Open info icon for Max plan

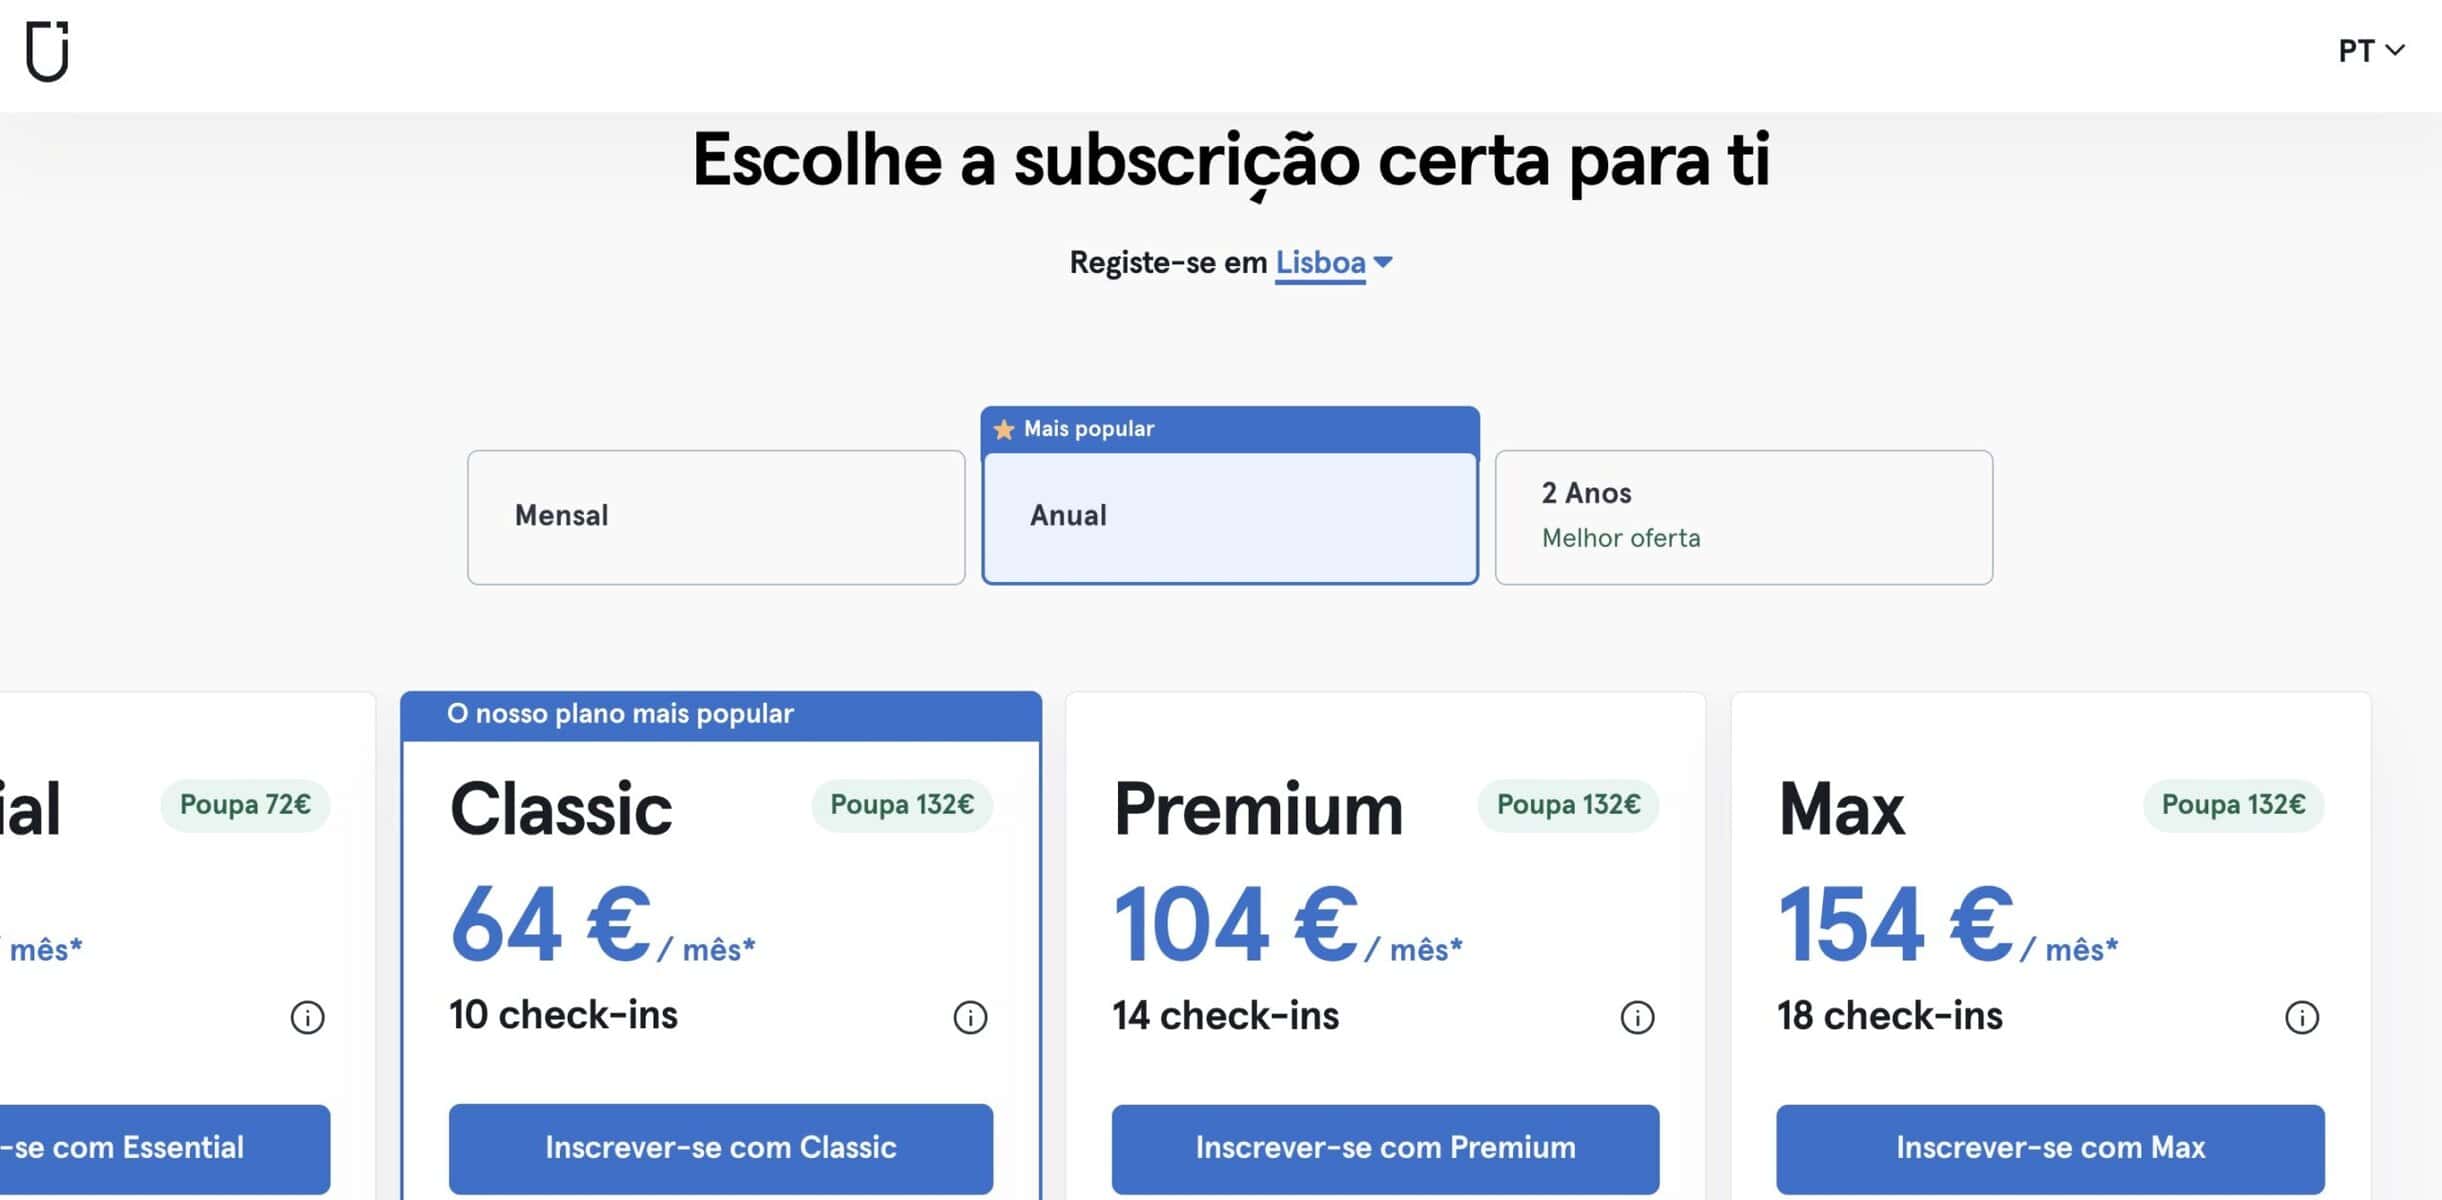coord(2301,1017)
